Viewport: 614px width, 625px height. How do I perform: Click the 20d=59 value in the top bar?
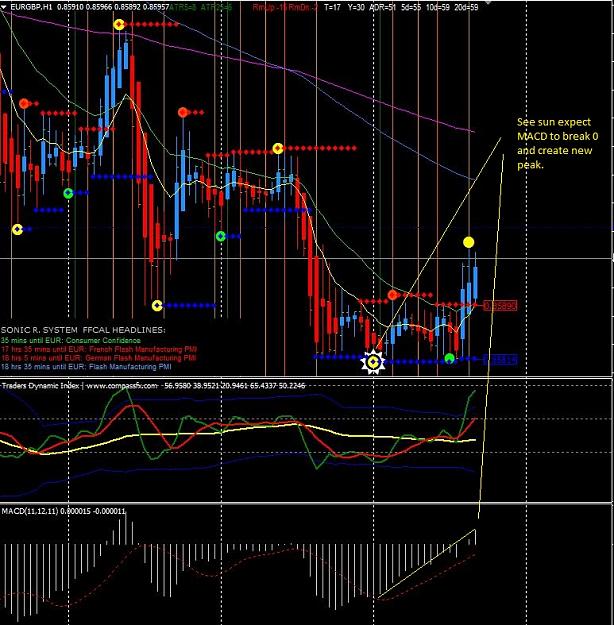click(x=466, y=7)
